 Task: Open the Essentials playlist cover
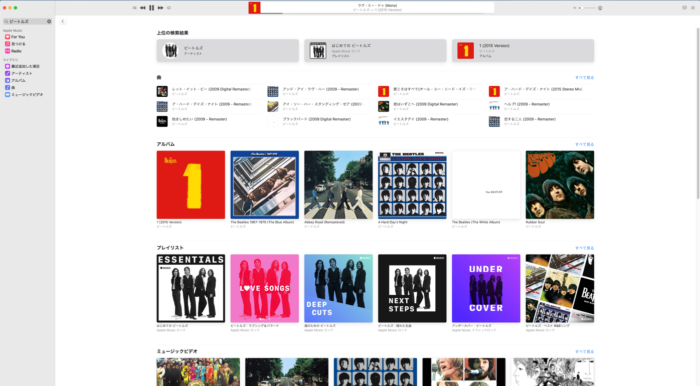coord(191,288)
